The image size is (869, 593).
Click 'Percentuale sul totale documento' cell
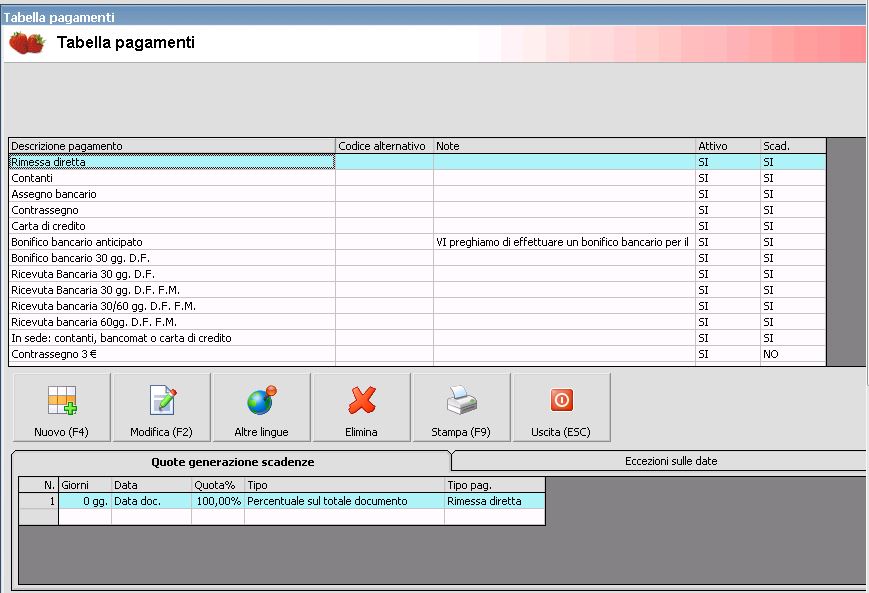[344, 501]
